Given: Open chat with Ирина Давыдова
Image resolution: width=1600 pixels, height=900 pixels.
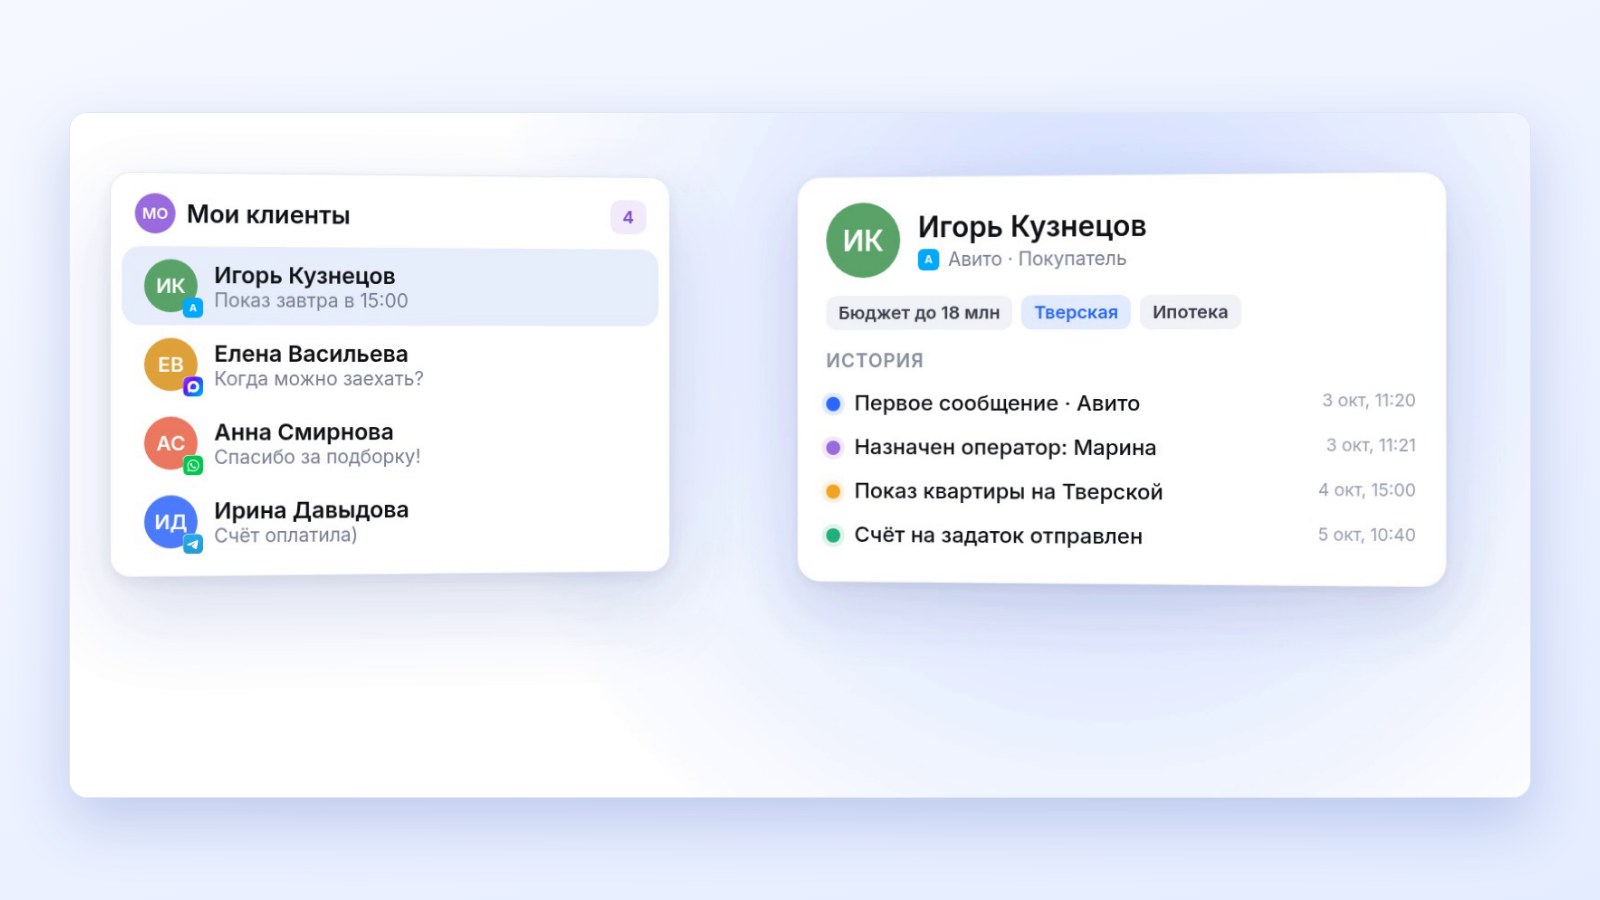Looking at the screenshot, I should click(390, 522).
